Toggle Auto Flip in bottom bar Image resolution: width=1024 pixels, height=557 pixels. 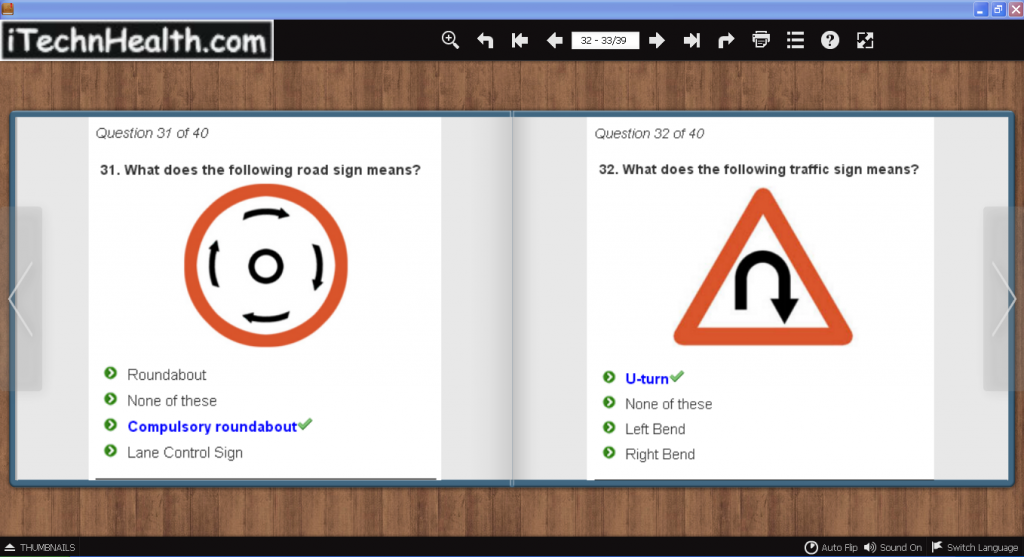[x=831, y=547]
